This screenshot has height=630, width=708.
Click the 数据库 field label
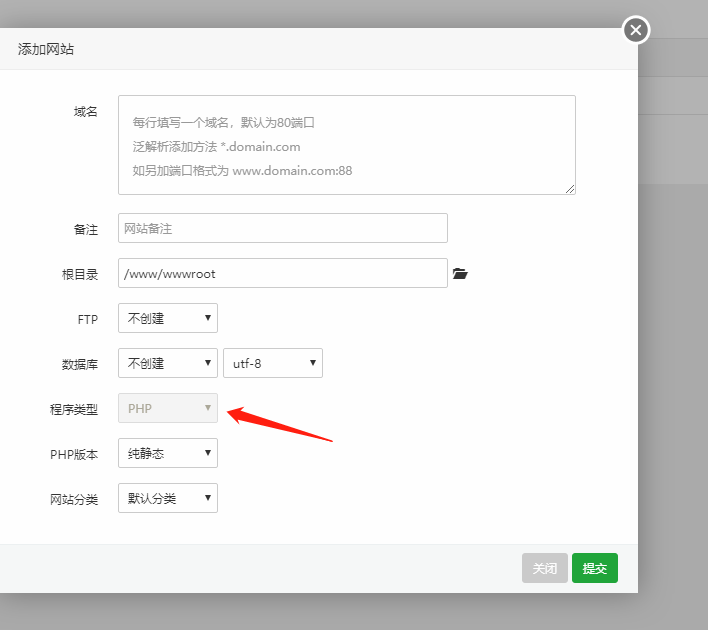coord(80,365)
